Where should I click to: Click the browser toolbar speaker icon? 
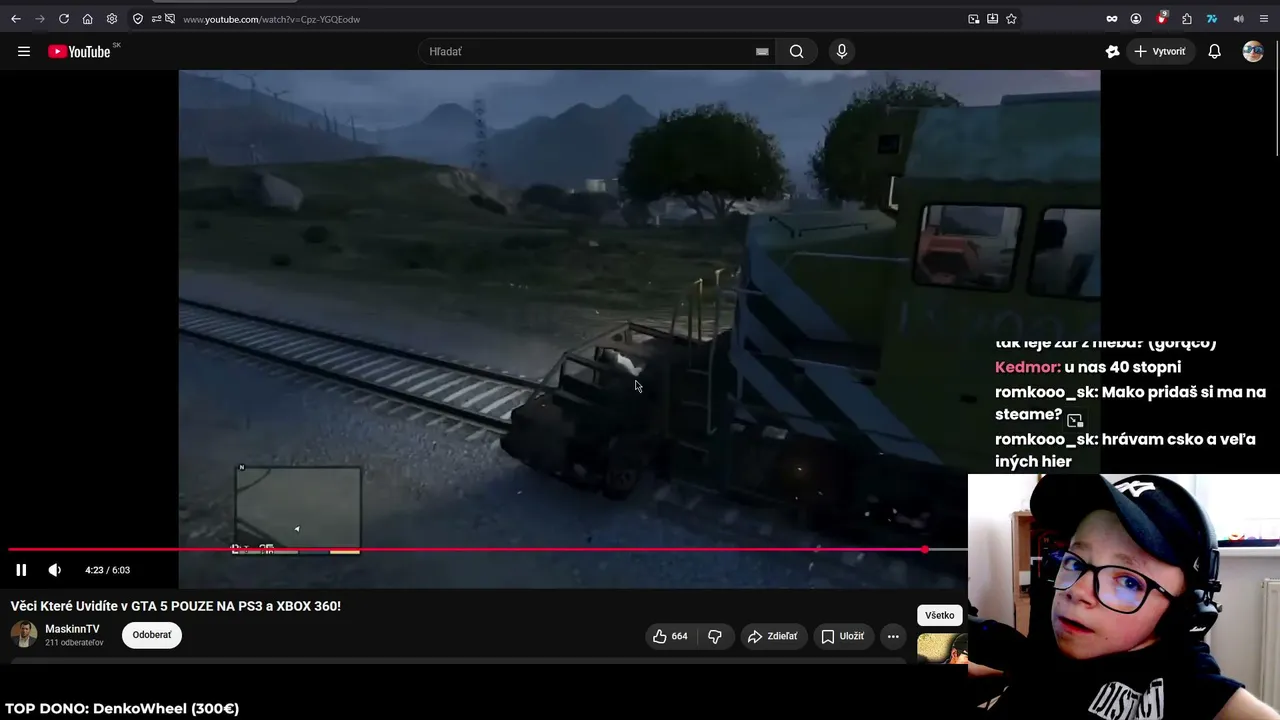coord(1238,19)
